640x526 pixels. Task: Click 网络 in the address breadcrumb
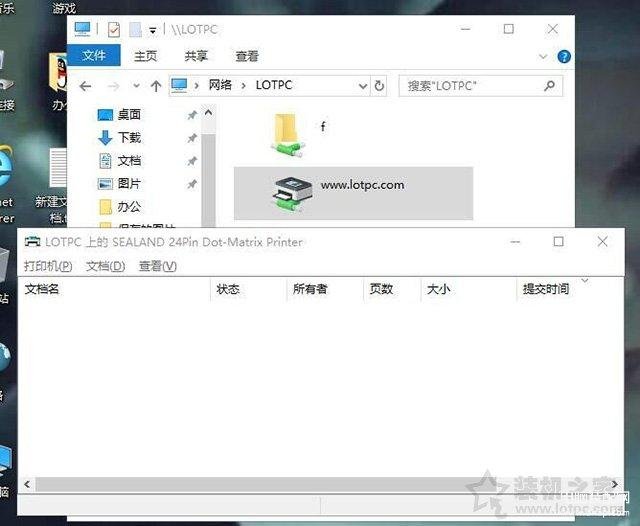coord(220,85)
